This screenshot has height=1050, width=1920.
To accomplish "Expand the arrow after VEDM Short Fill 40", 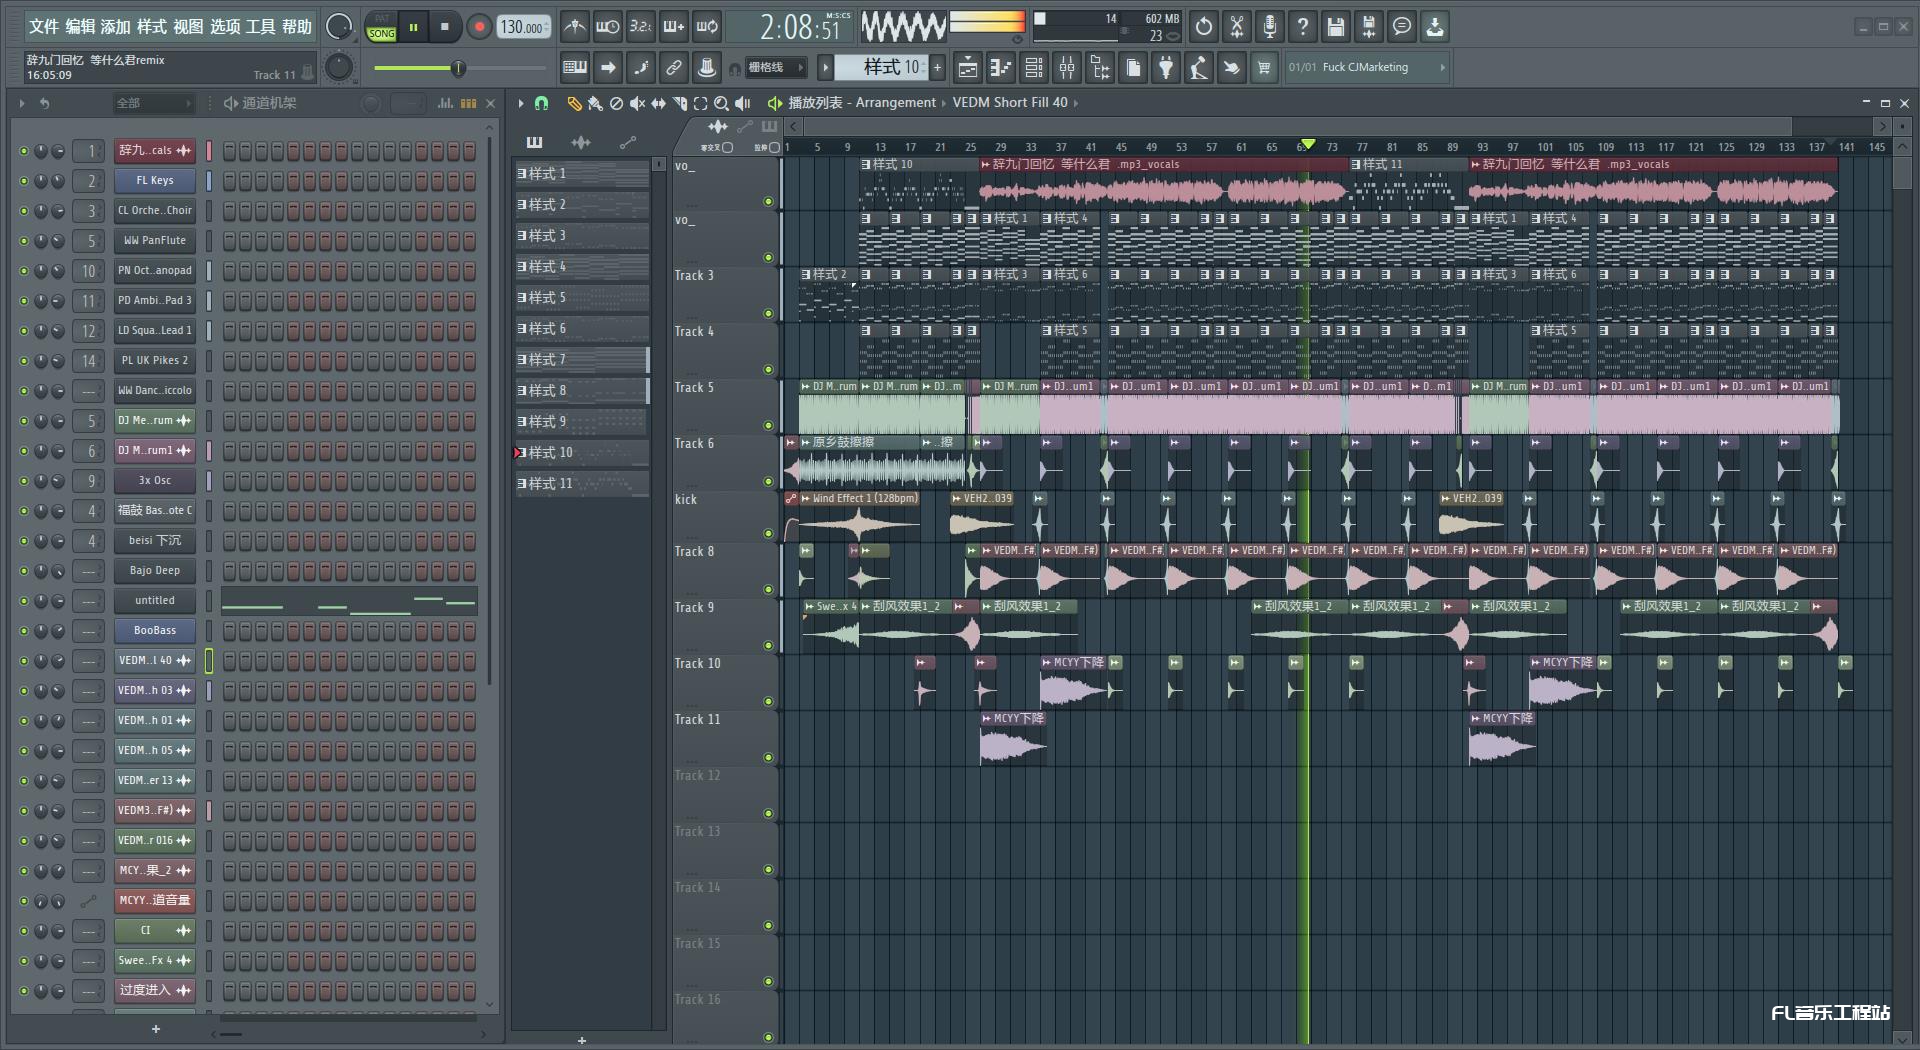I will click(1075, 103).
